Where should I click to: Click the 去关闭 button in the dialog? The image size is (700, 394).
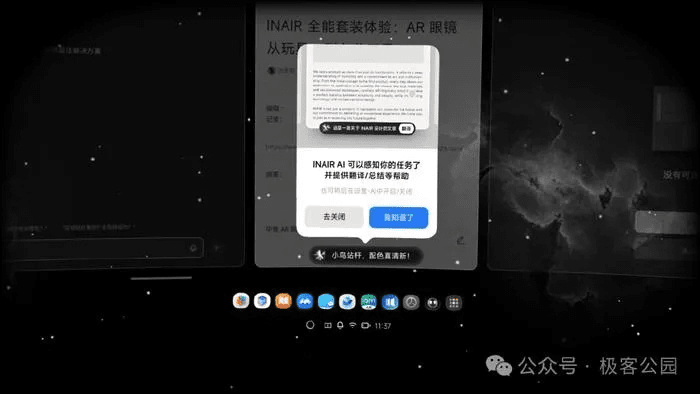[334, 217]
